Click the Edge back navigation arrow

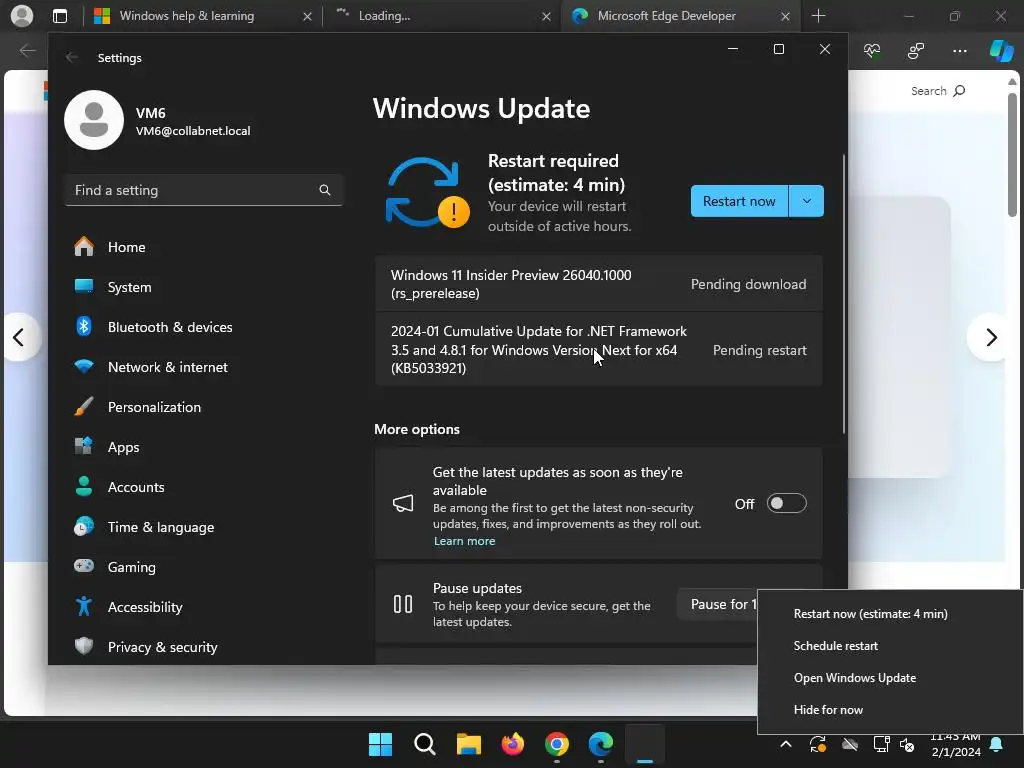click(x=27, y=50)
